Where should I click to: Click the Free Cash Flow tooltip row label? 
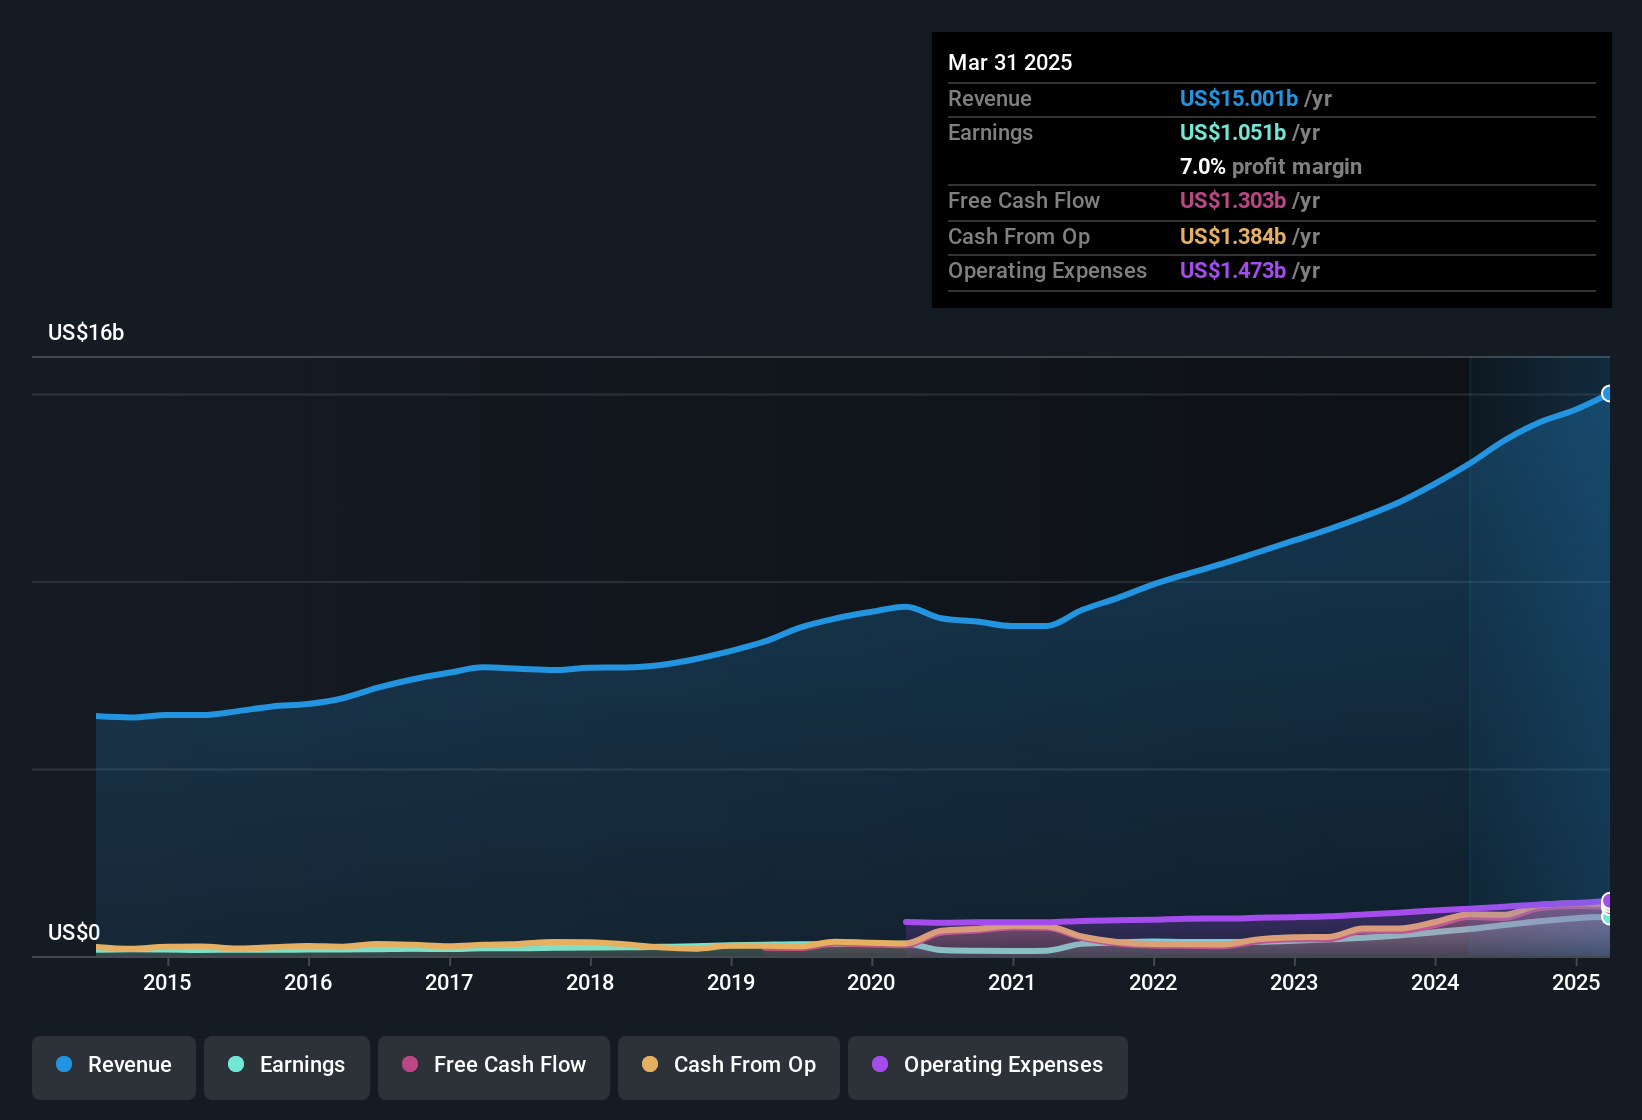tap(1024, 200)
